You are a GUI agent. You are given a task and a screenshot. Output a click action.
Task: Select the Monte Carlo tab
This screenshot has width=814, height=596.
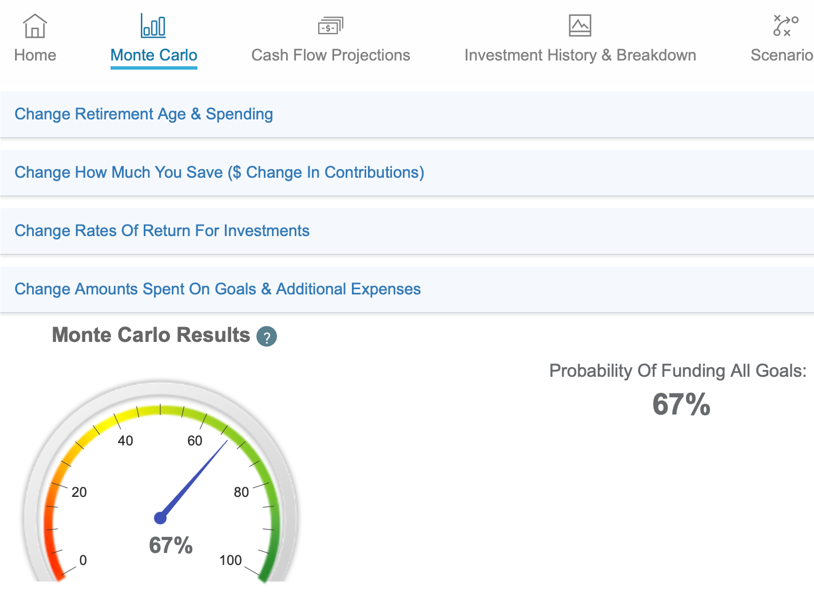point(153,55)
